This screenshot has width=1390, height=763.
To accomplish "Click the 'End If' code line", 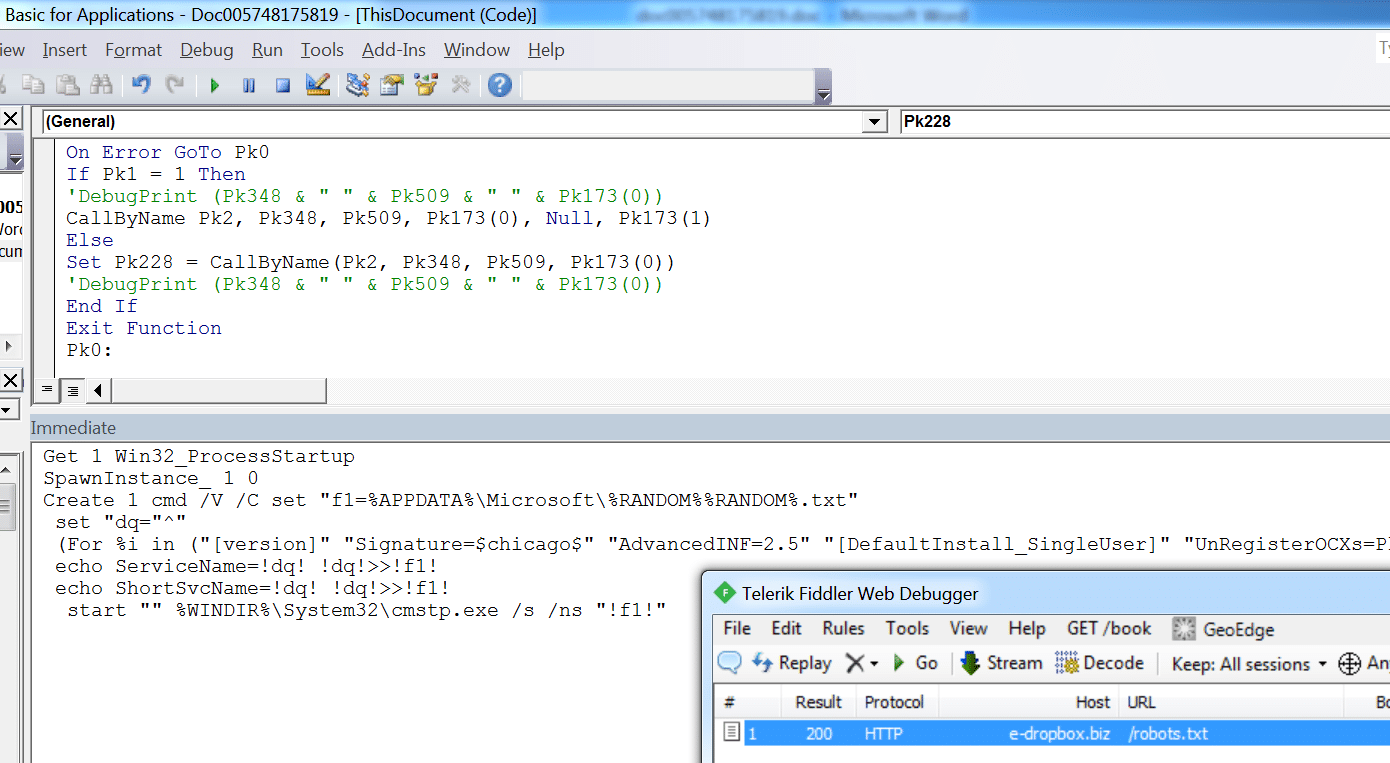I will tap(102, 306).
